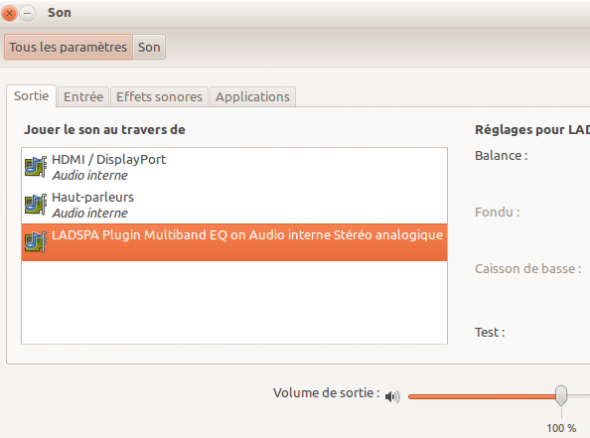Click the HDMI / DisplayPort sound card icon
Viewport: 590px width, 438px height.
[x=35, y=167]
